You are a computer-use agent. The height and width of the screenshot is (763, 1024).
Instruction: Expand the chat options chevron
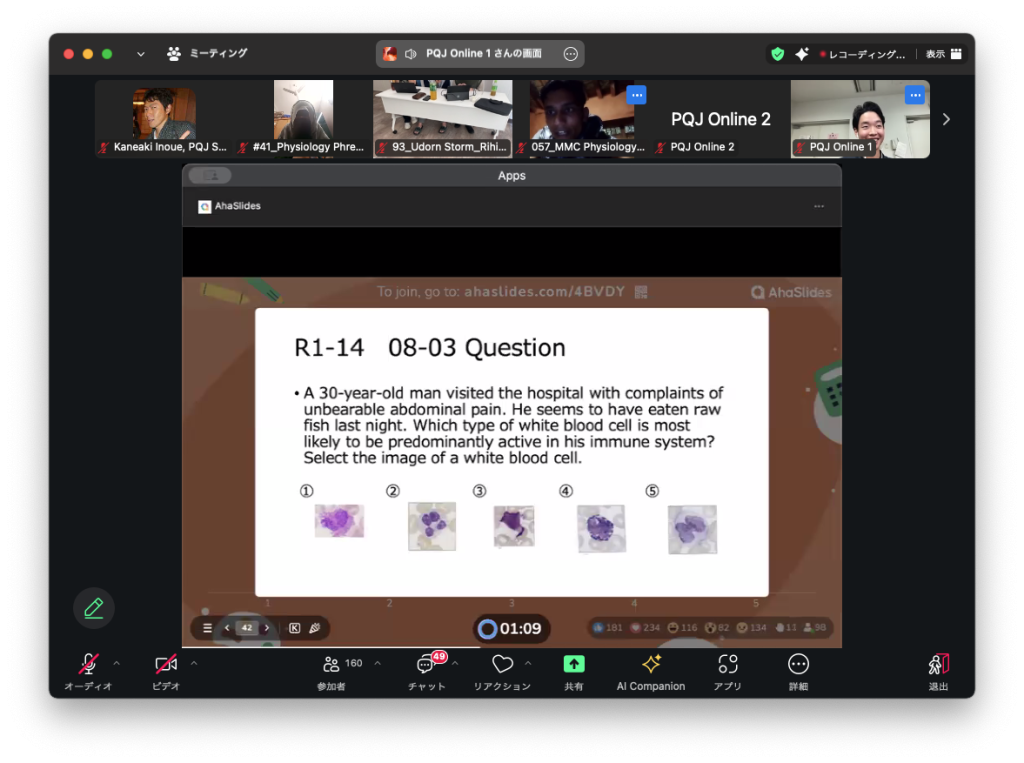455,663
